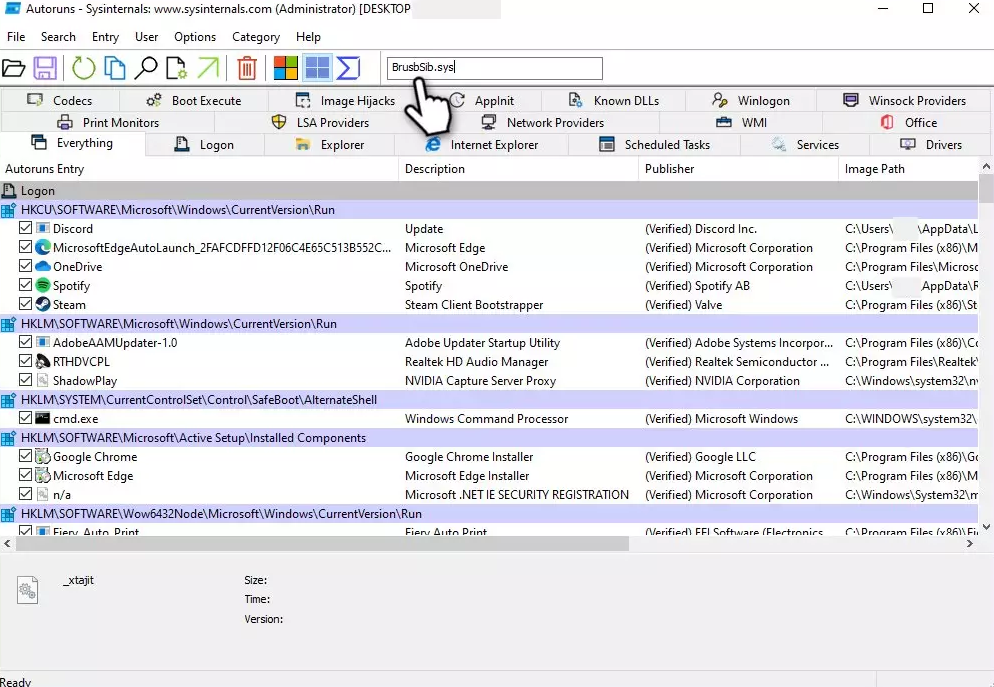The width and height of the screenshot is (994, 687).
Task: Uncheck the Discord autorun entry
Action: pos(26,229)
